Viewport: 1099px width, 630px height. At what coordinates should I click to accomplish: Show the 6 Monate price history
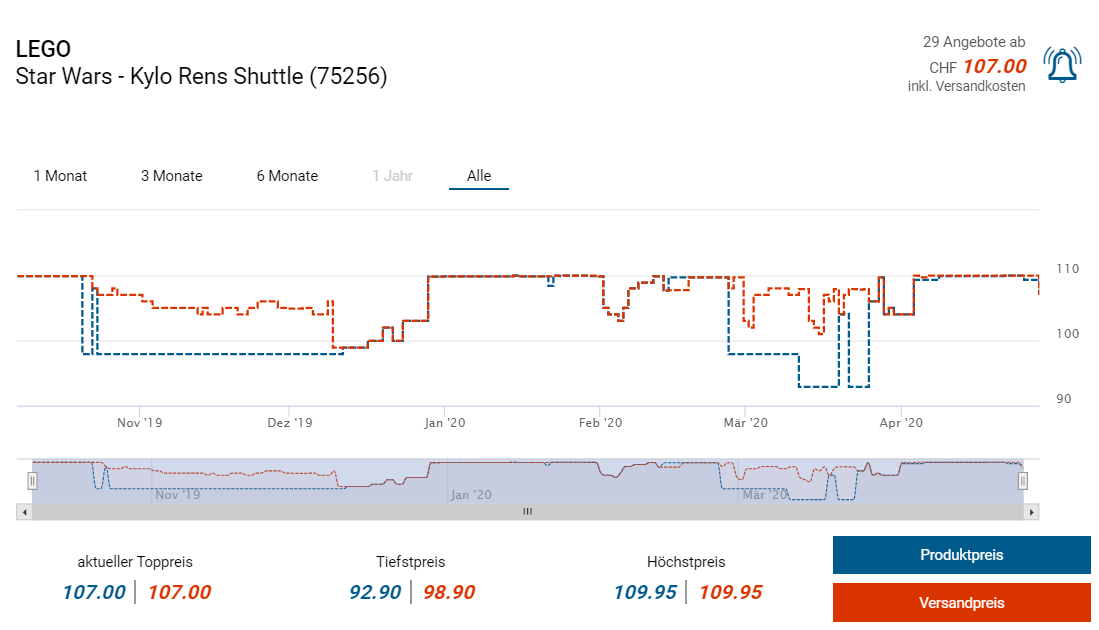click(x=287, y=176)
